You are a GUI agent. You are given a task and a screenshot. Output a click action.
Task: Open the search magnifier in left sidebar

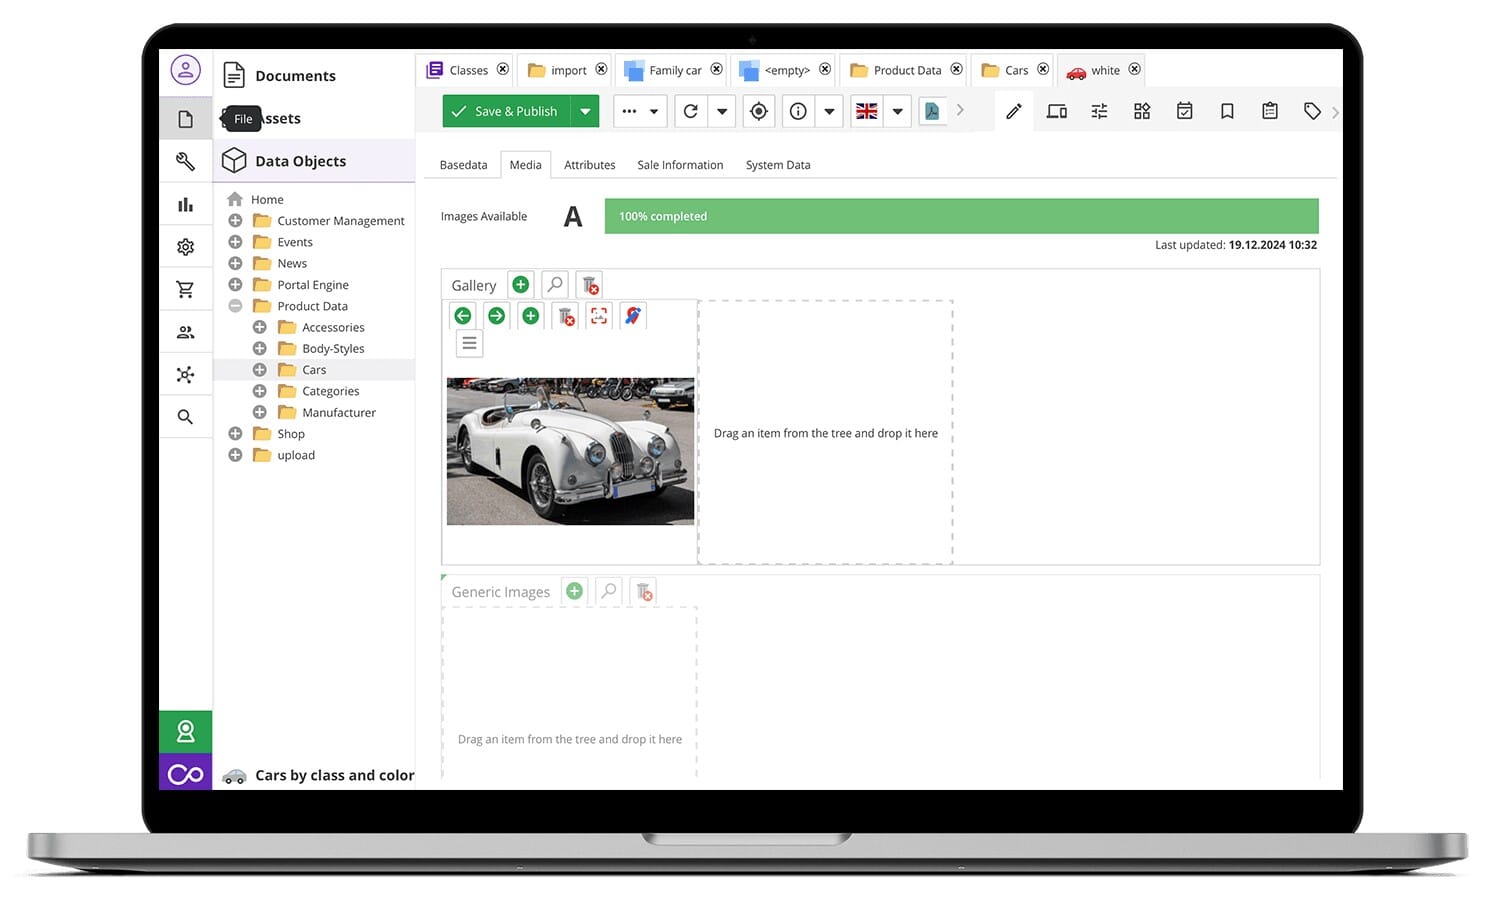[x=185, y=417]
